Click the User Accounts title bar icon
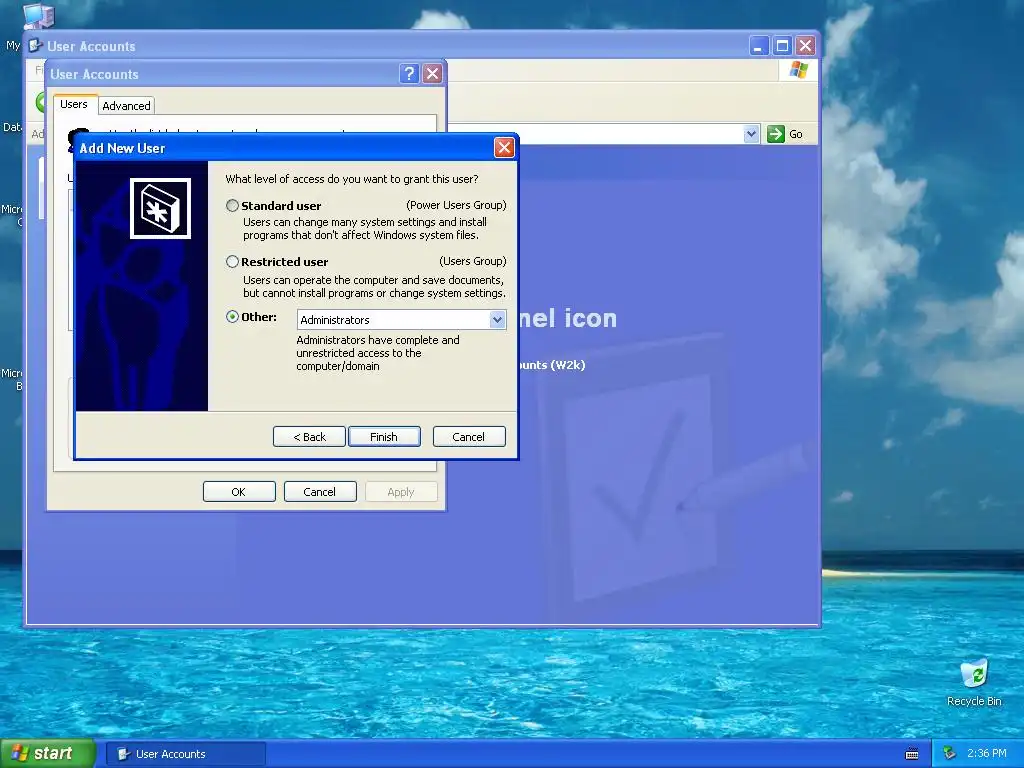The width and height of the screenshot is (1024, 768). pyautogui.click(x=36, y=46)
